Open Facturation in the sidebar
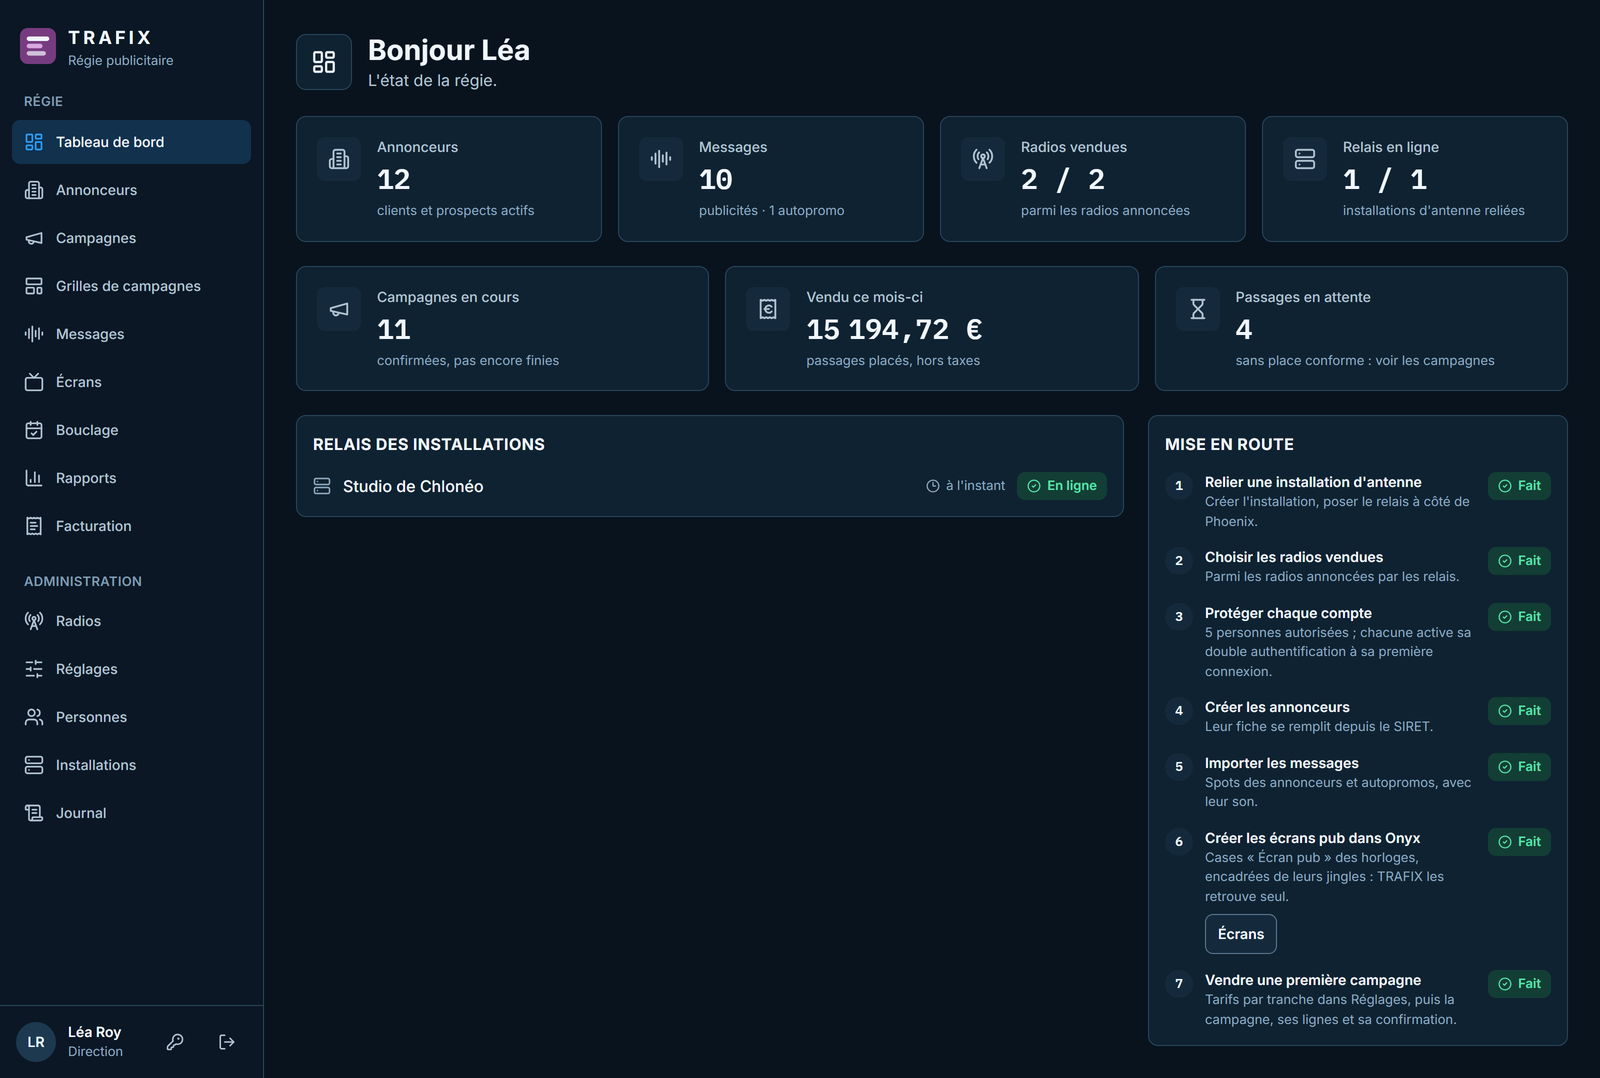 pos(131,526)
